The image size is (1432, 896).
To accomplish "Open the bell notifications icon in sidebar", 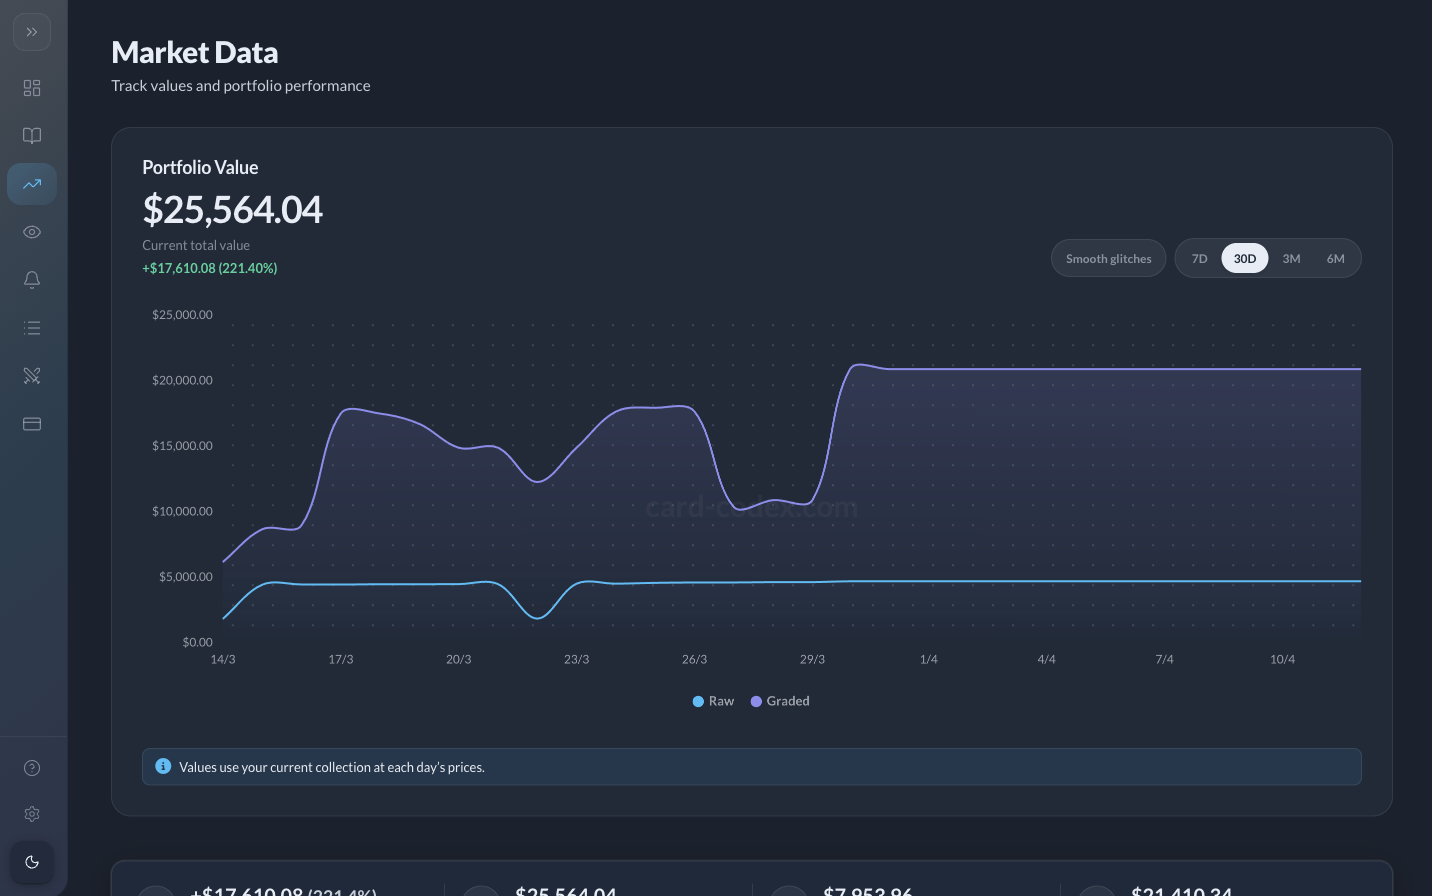I will tap(32, 280).
